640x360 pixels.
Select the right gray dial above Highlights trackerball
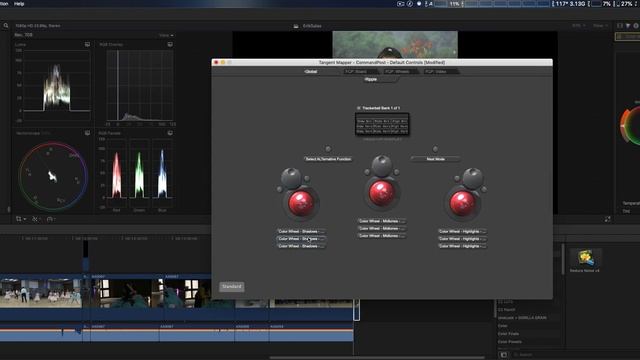[x=473, y=178]
